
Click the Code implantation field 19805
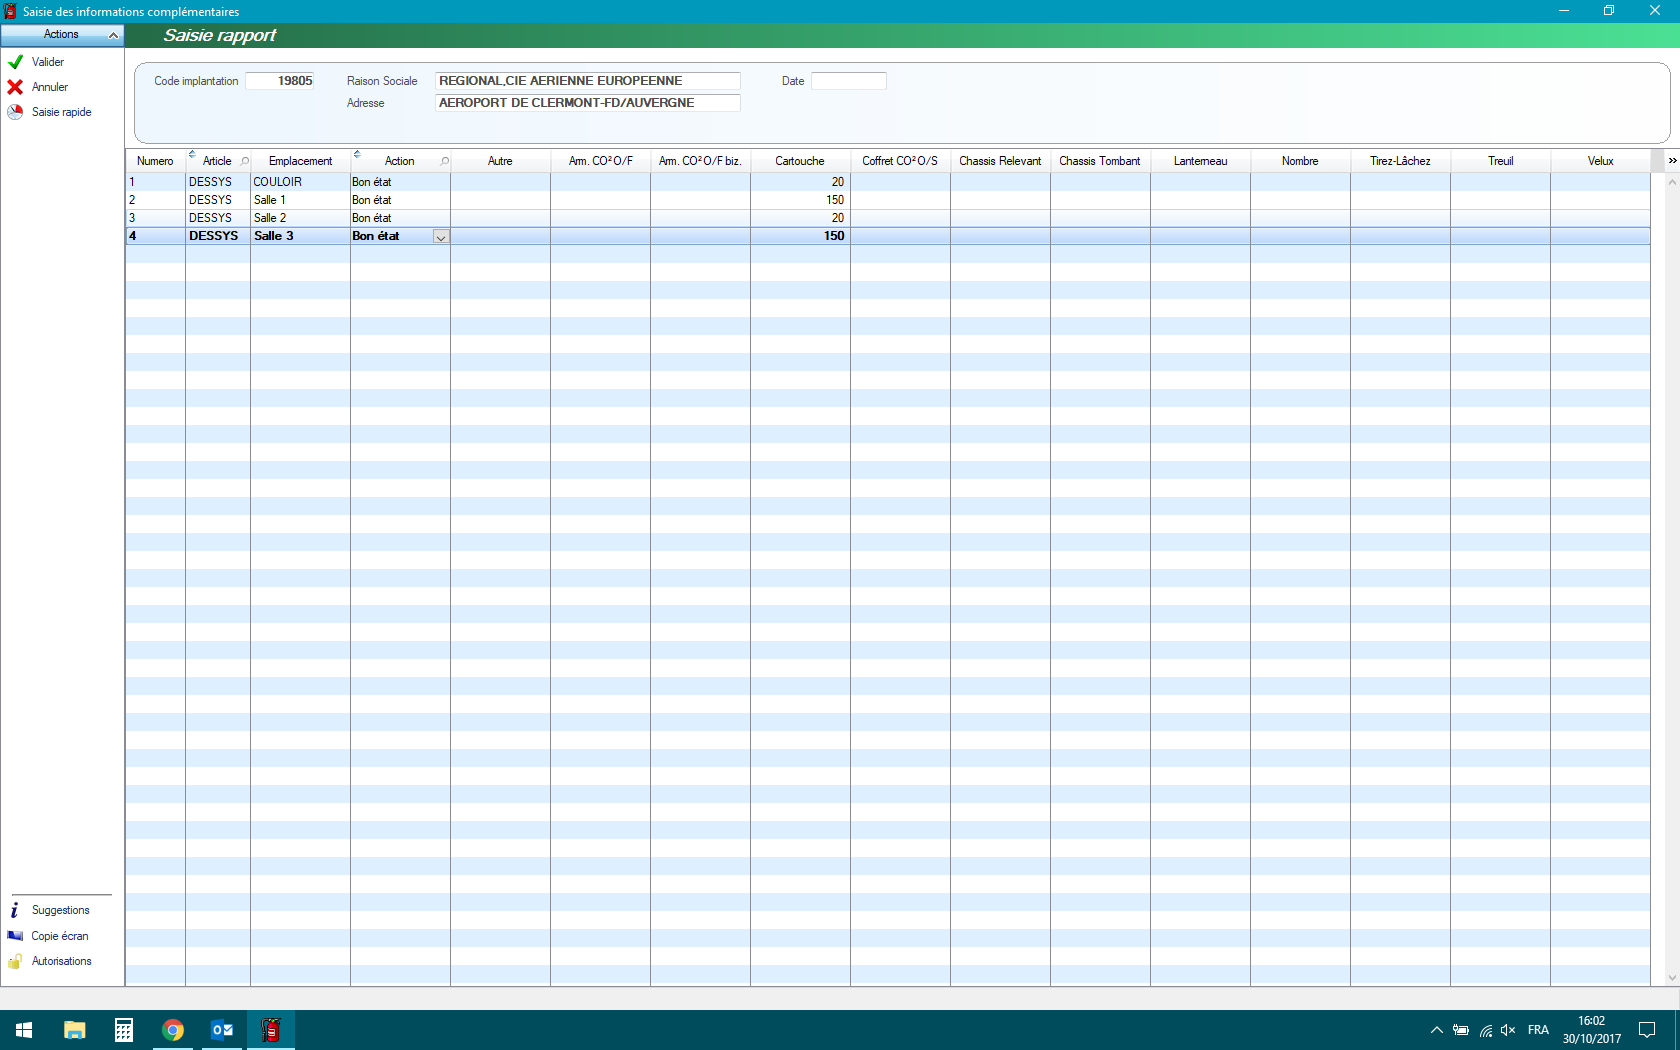pyautogui.click(x=280, y=81)
